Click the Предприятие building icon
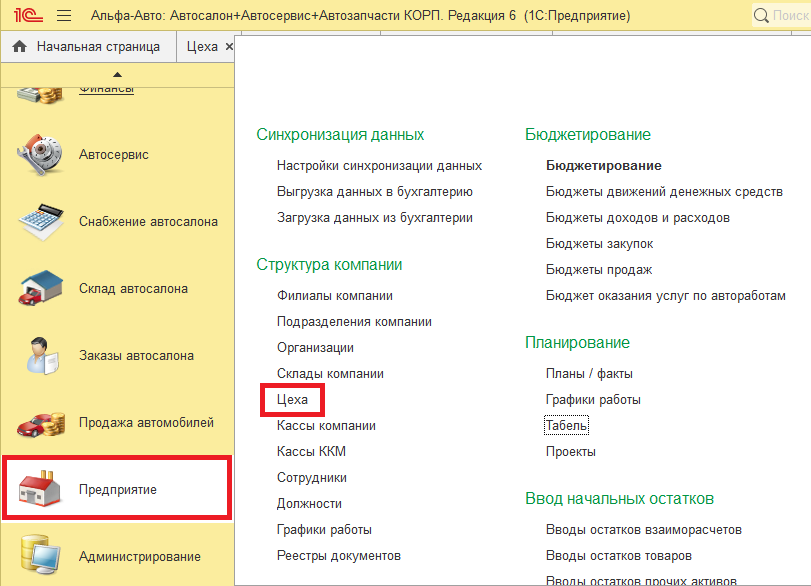 point(39,489)
